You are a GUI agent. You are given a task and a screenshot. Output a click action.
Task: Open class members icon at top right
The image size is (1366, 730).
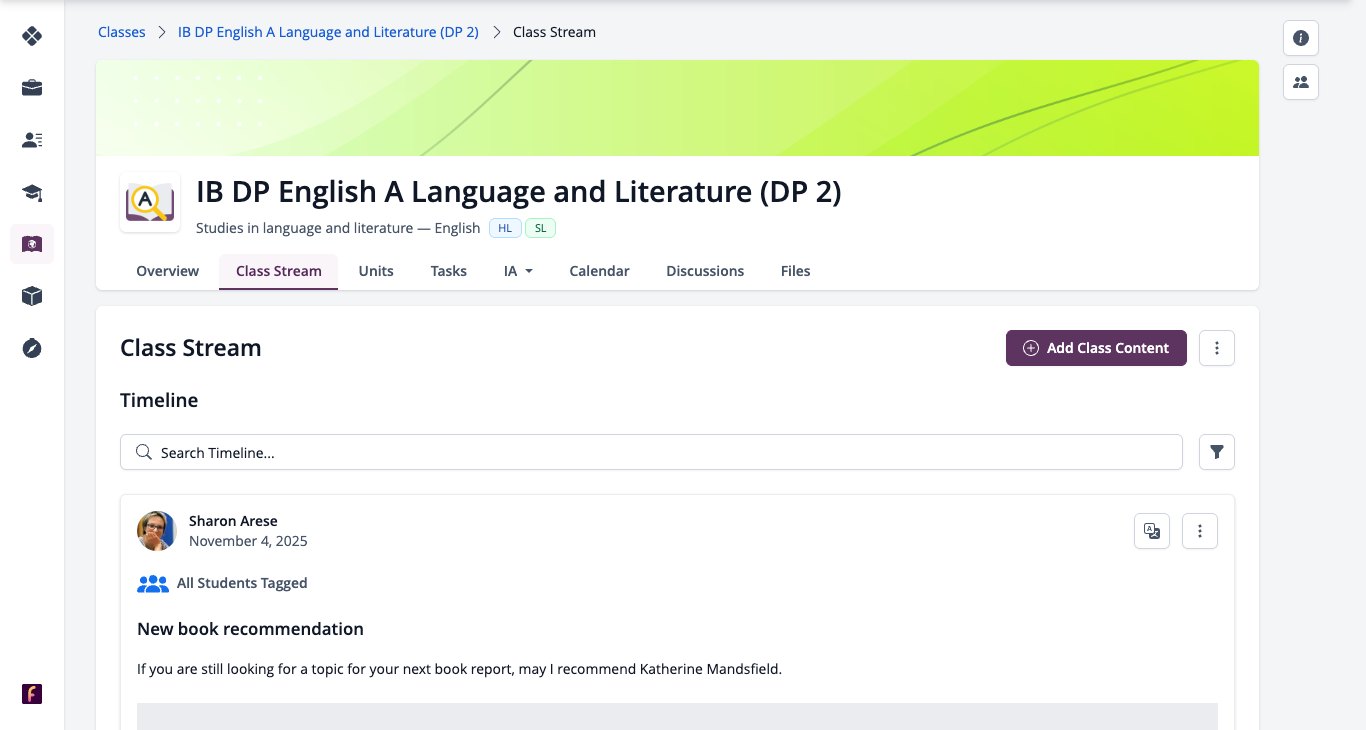tap(1301, 82)
